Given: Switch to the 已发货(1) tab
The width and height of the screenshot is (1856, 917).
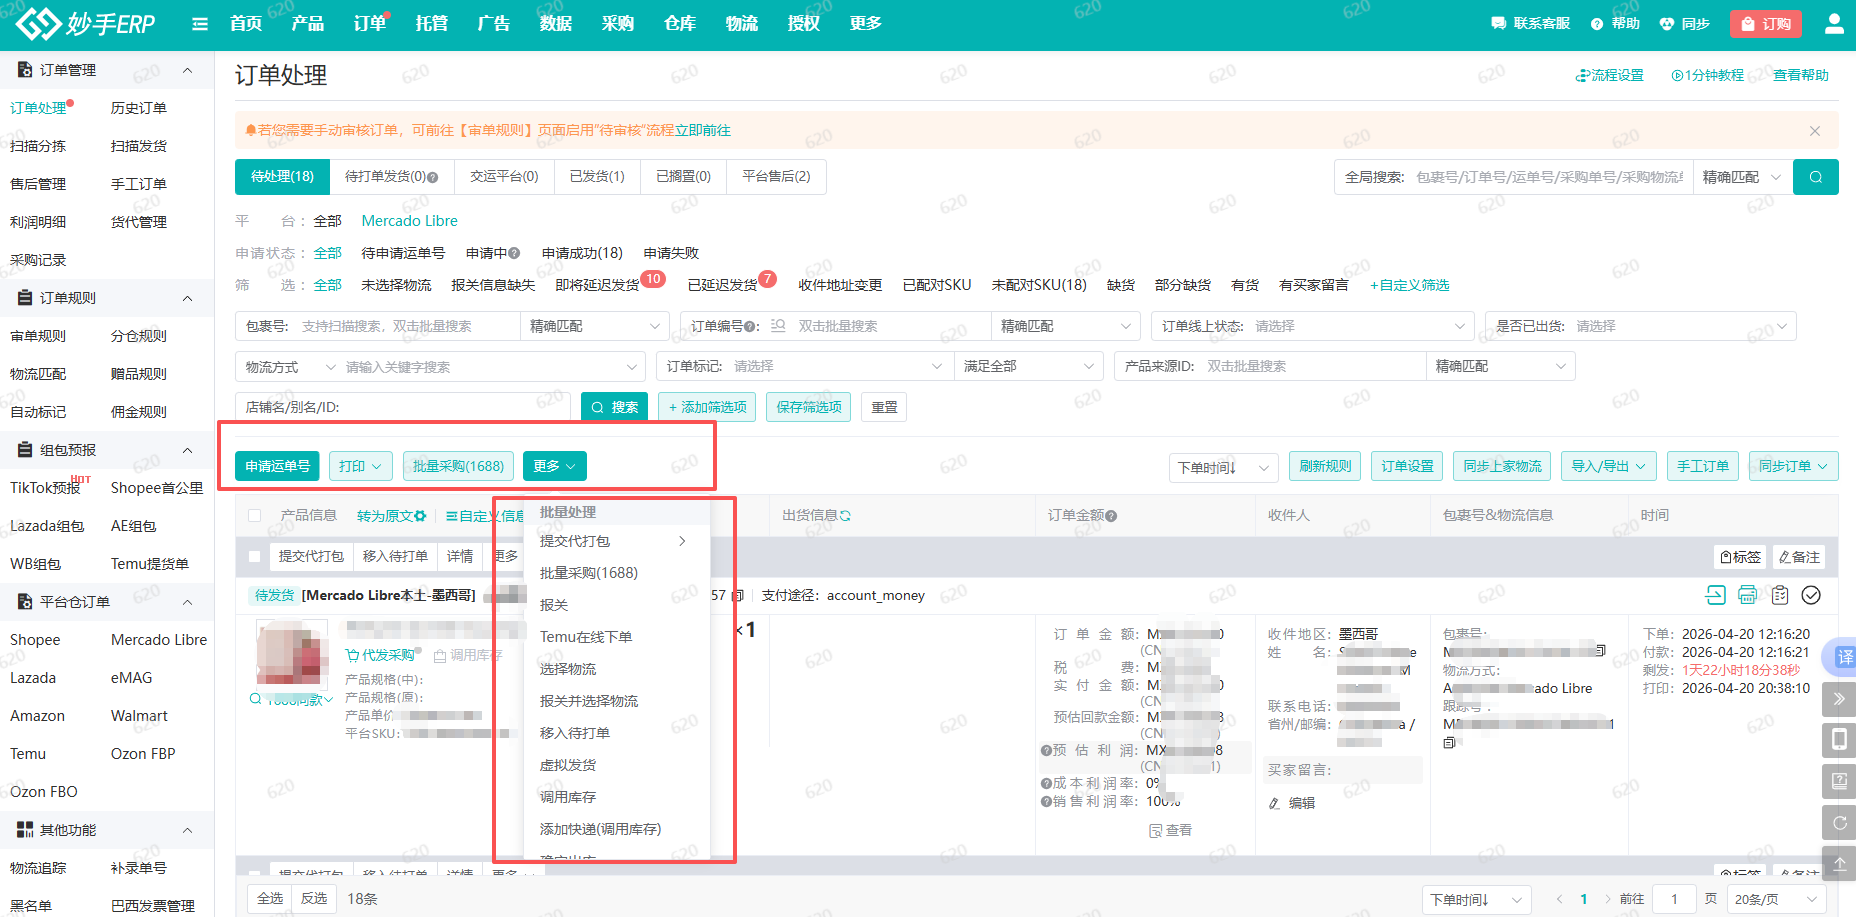Looking at the screenshot, I should [x=597, y=176].
